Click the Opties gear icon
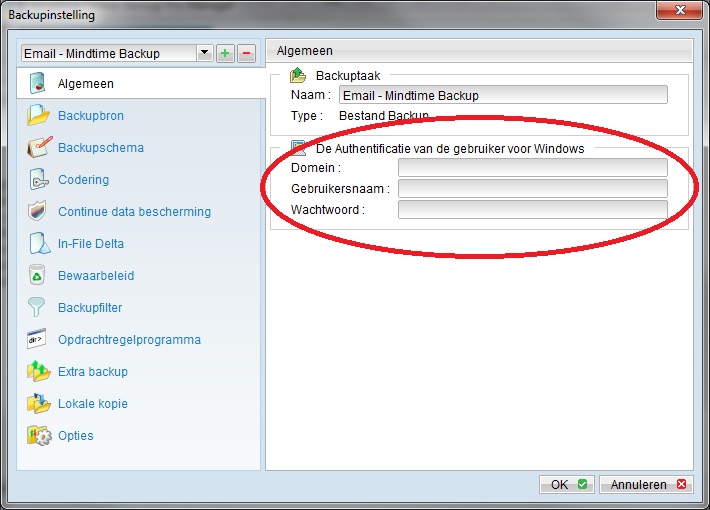710x510 pixels. click(39, 435)
